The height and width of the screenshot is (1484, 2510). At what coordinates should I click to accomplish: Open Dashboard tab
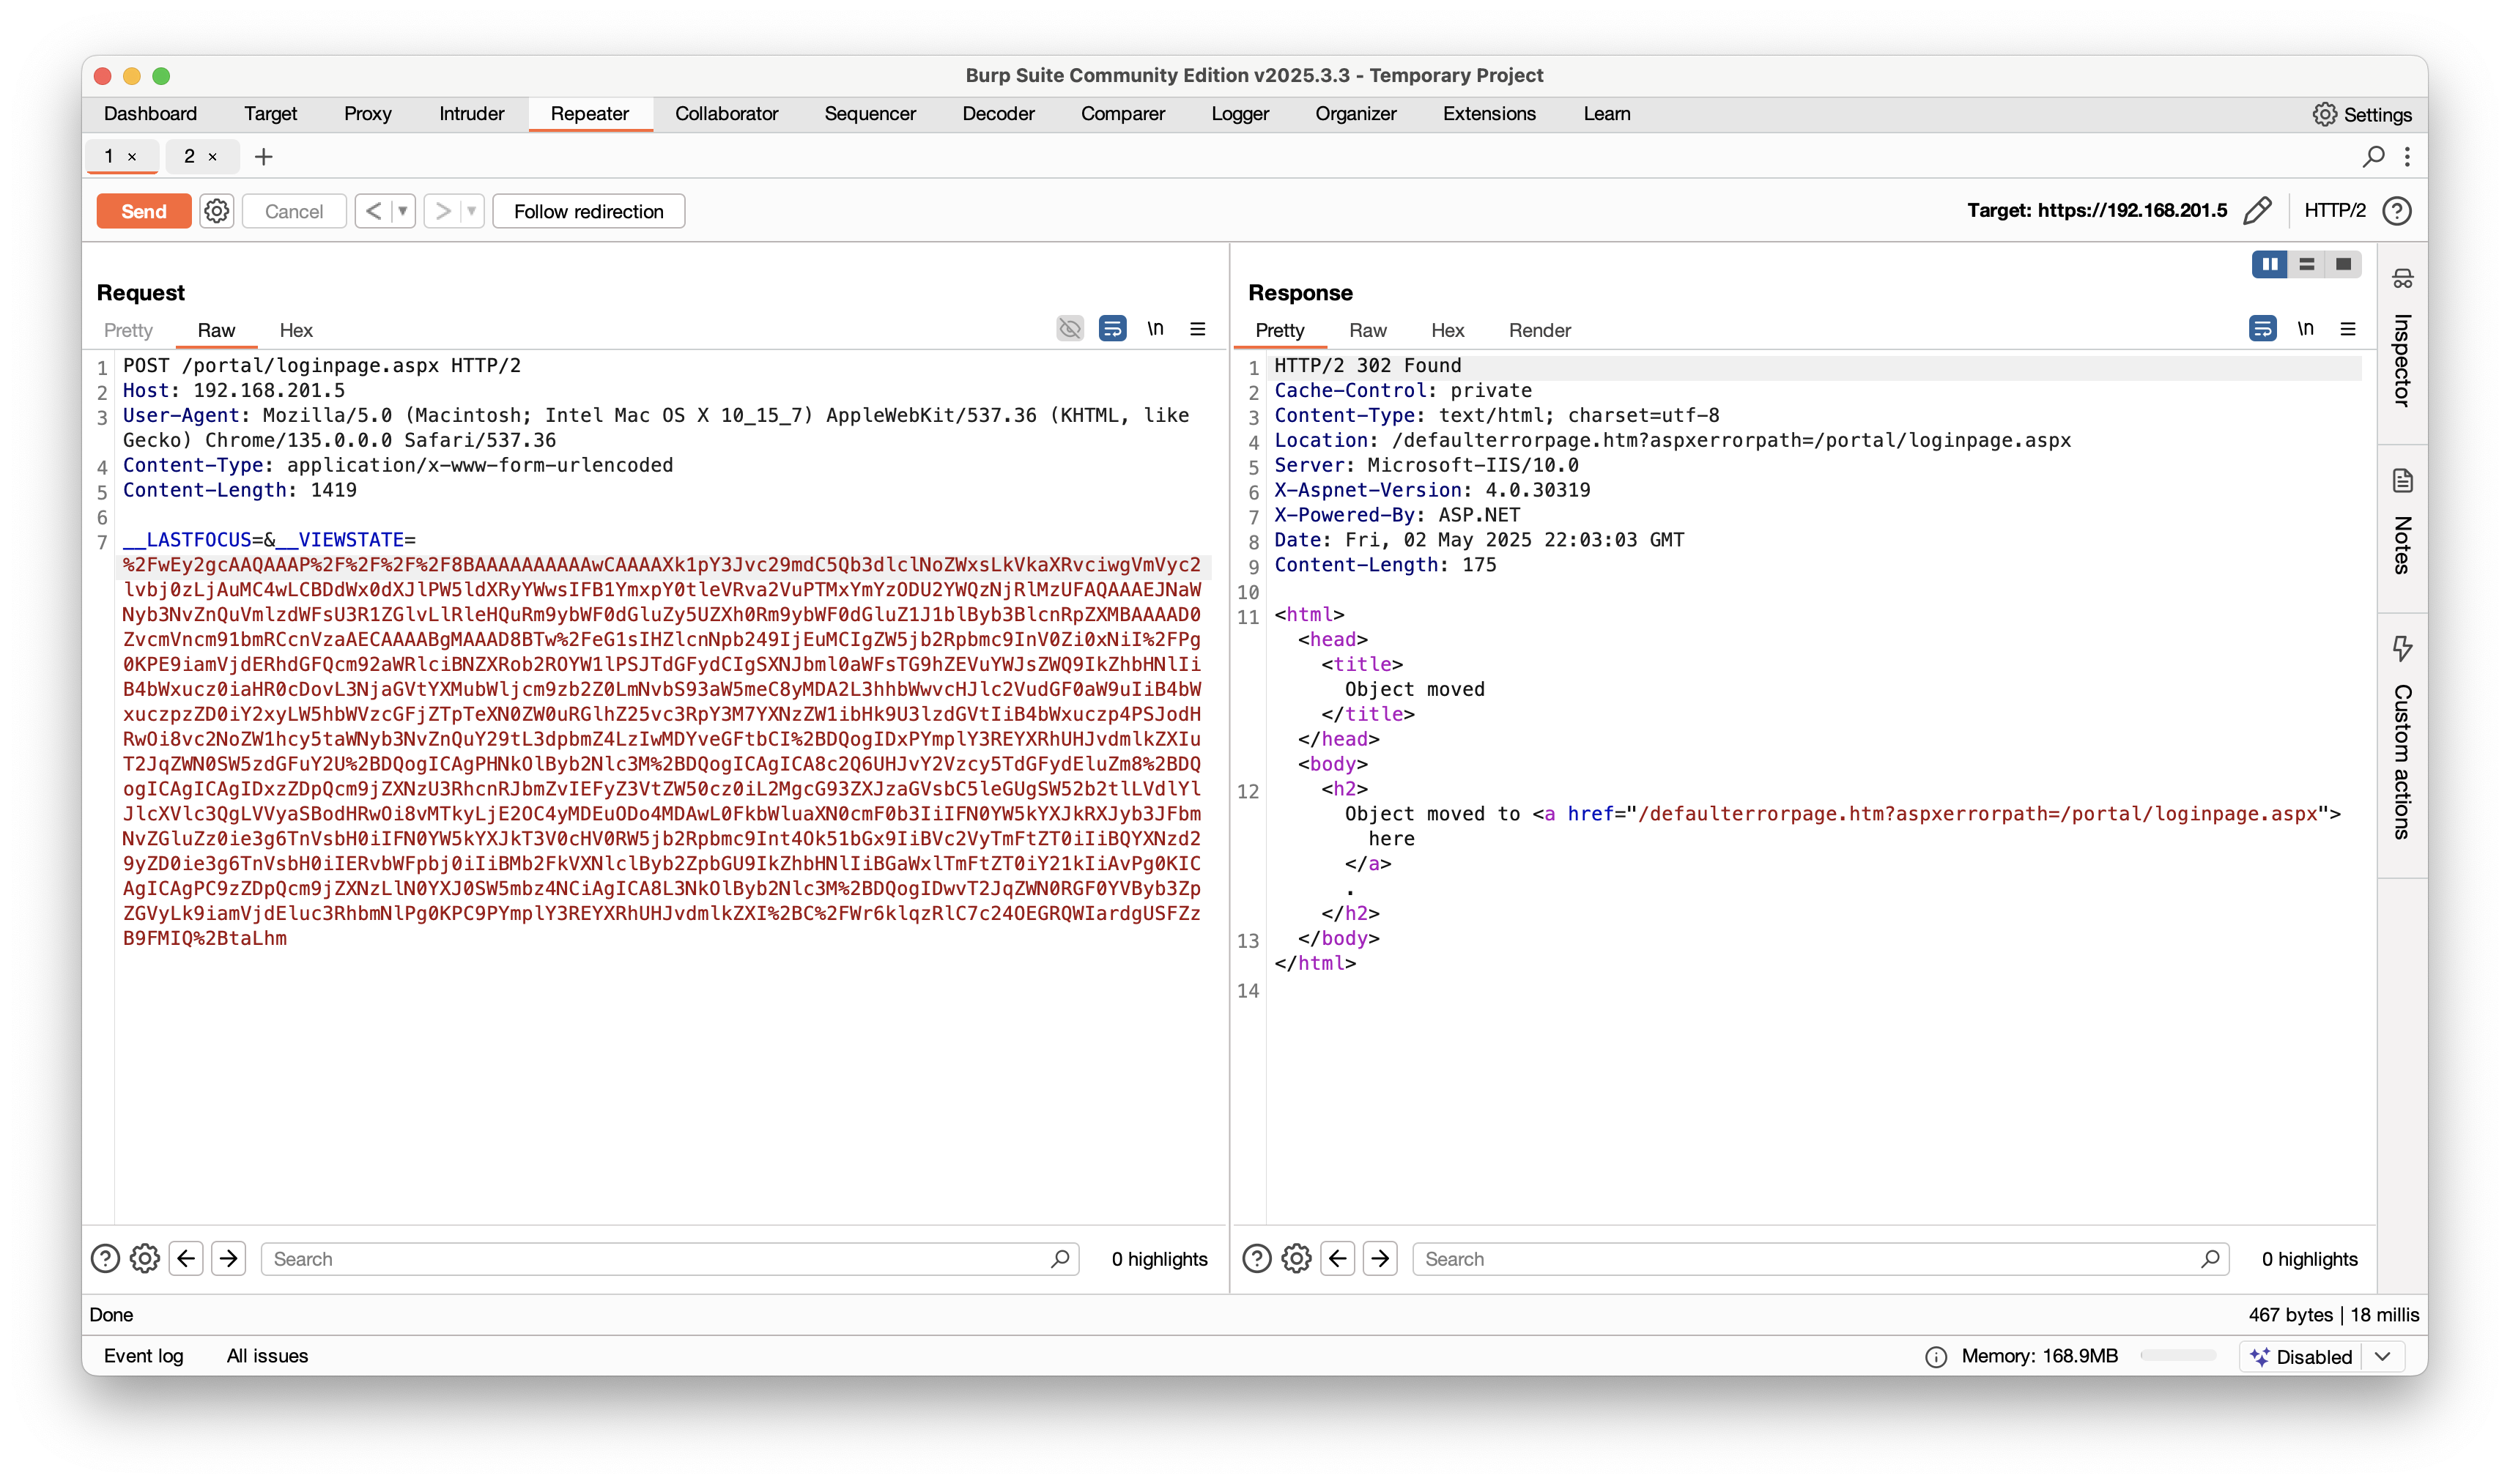point(150,114)
